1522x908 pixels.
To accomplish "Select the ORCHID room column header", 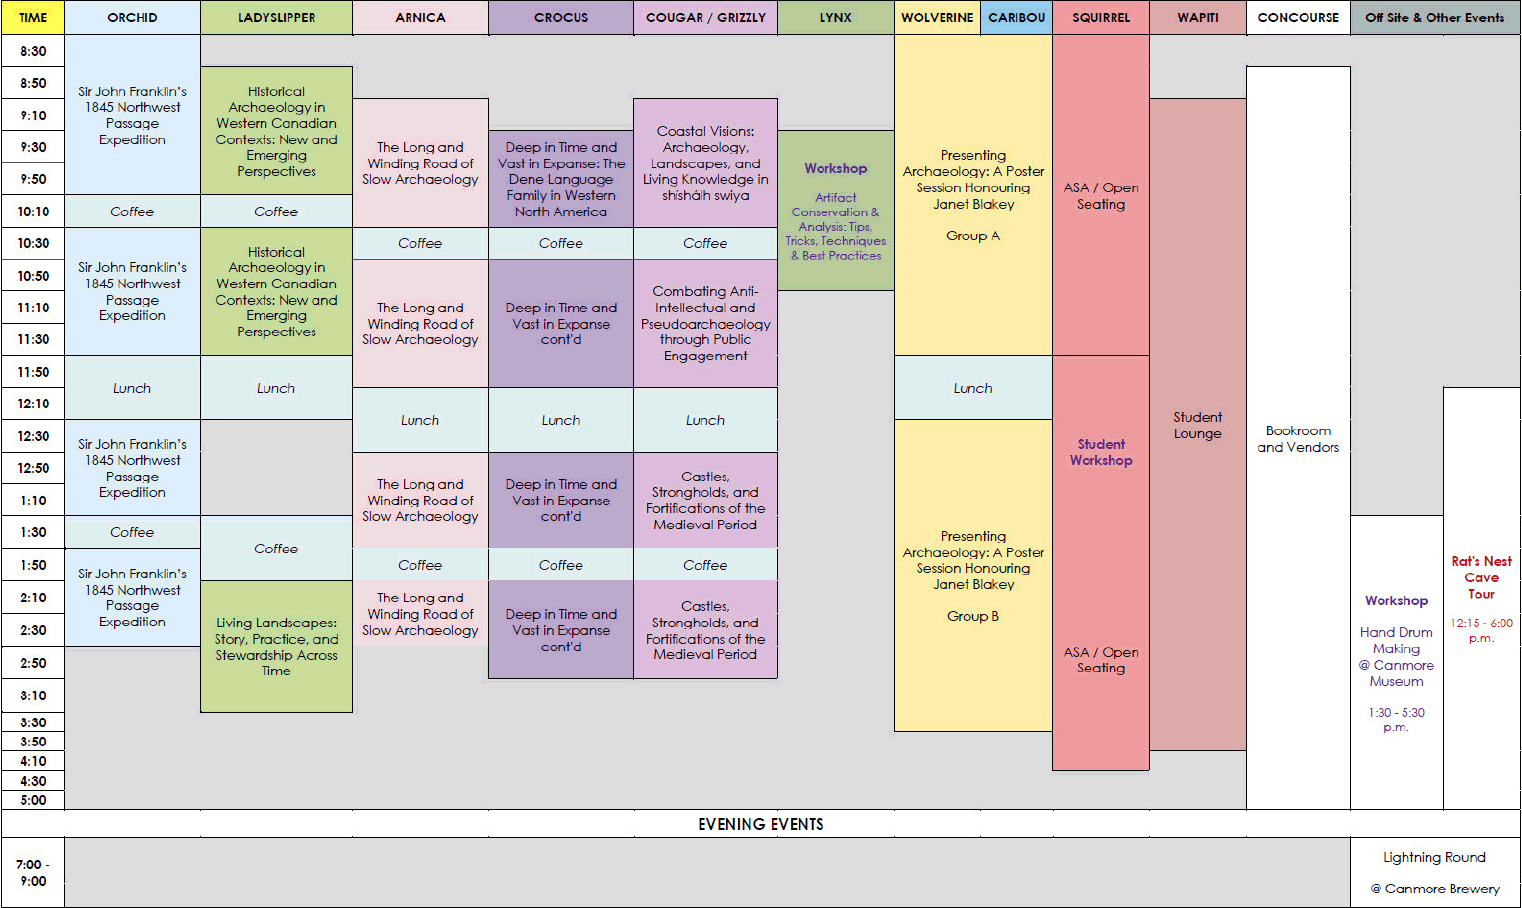I will click(132, 18).
